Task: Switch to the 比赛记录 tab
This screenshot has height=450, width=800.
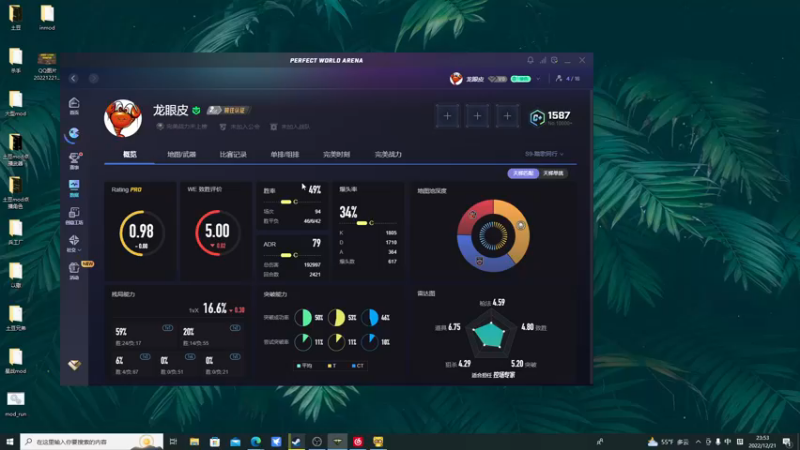Action: coord(233,154)
